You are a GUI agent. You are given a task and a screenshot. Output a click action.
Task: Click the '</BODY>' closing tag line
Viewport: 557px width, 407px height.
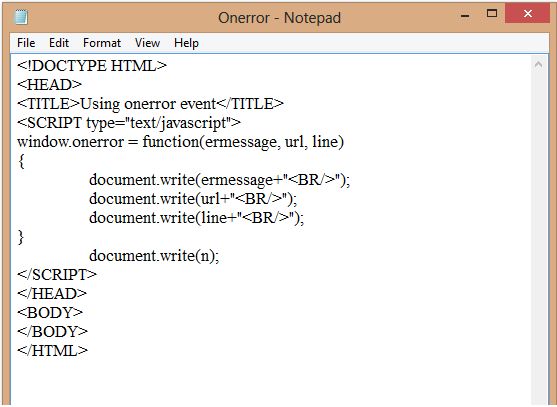click(x=52, y=332)
